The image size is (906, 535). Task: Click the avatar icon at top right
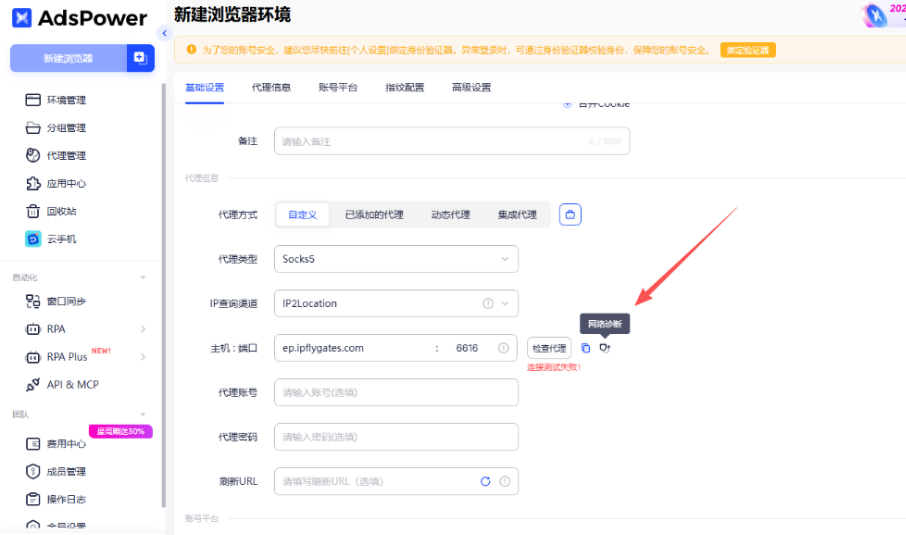click(874, 15)
